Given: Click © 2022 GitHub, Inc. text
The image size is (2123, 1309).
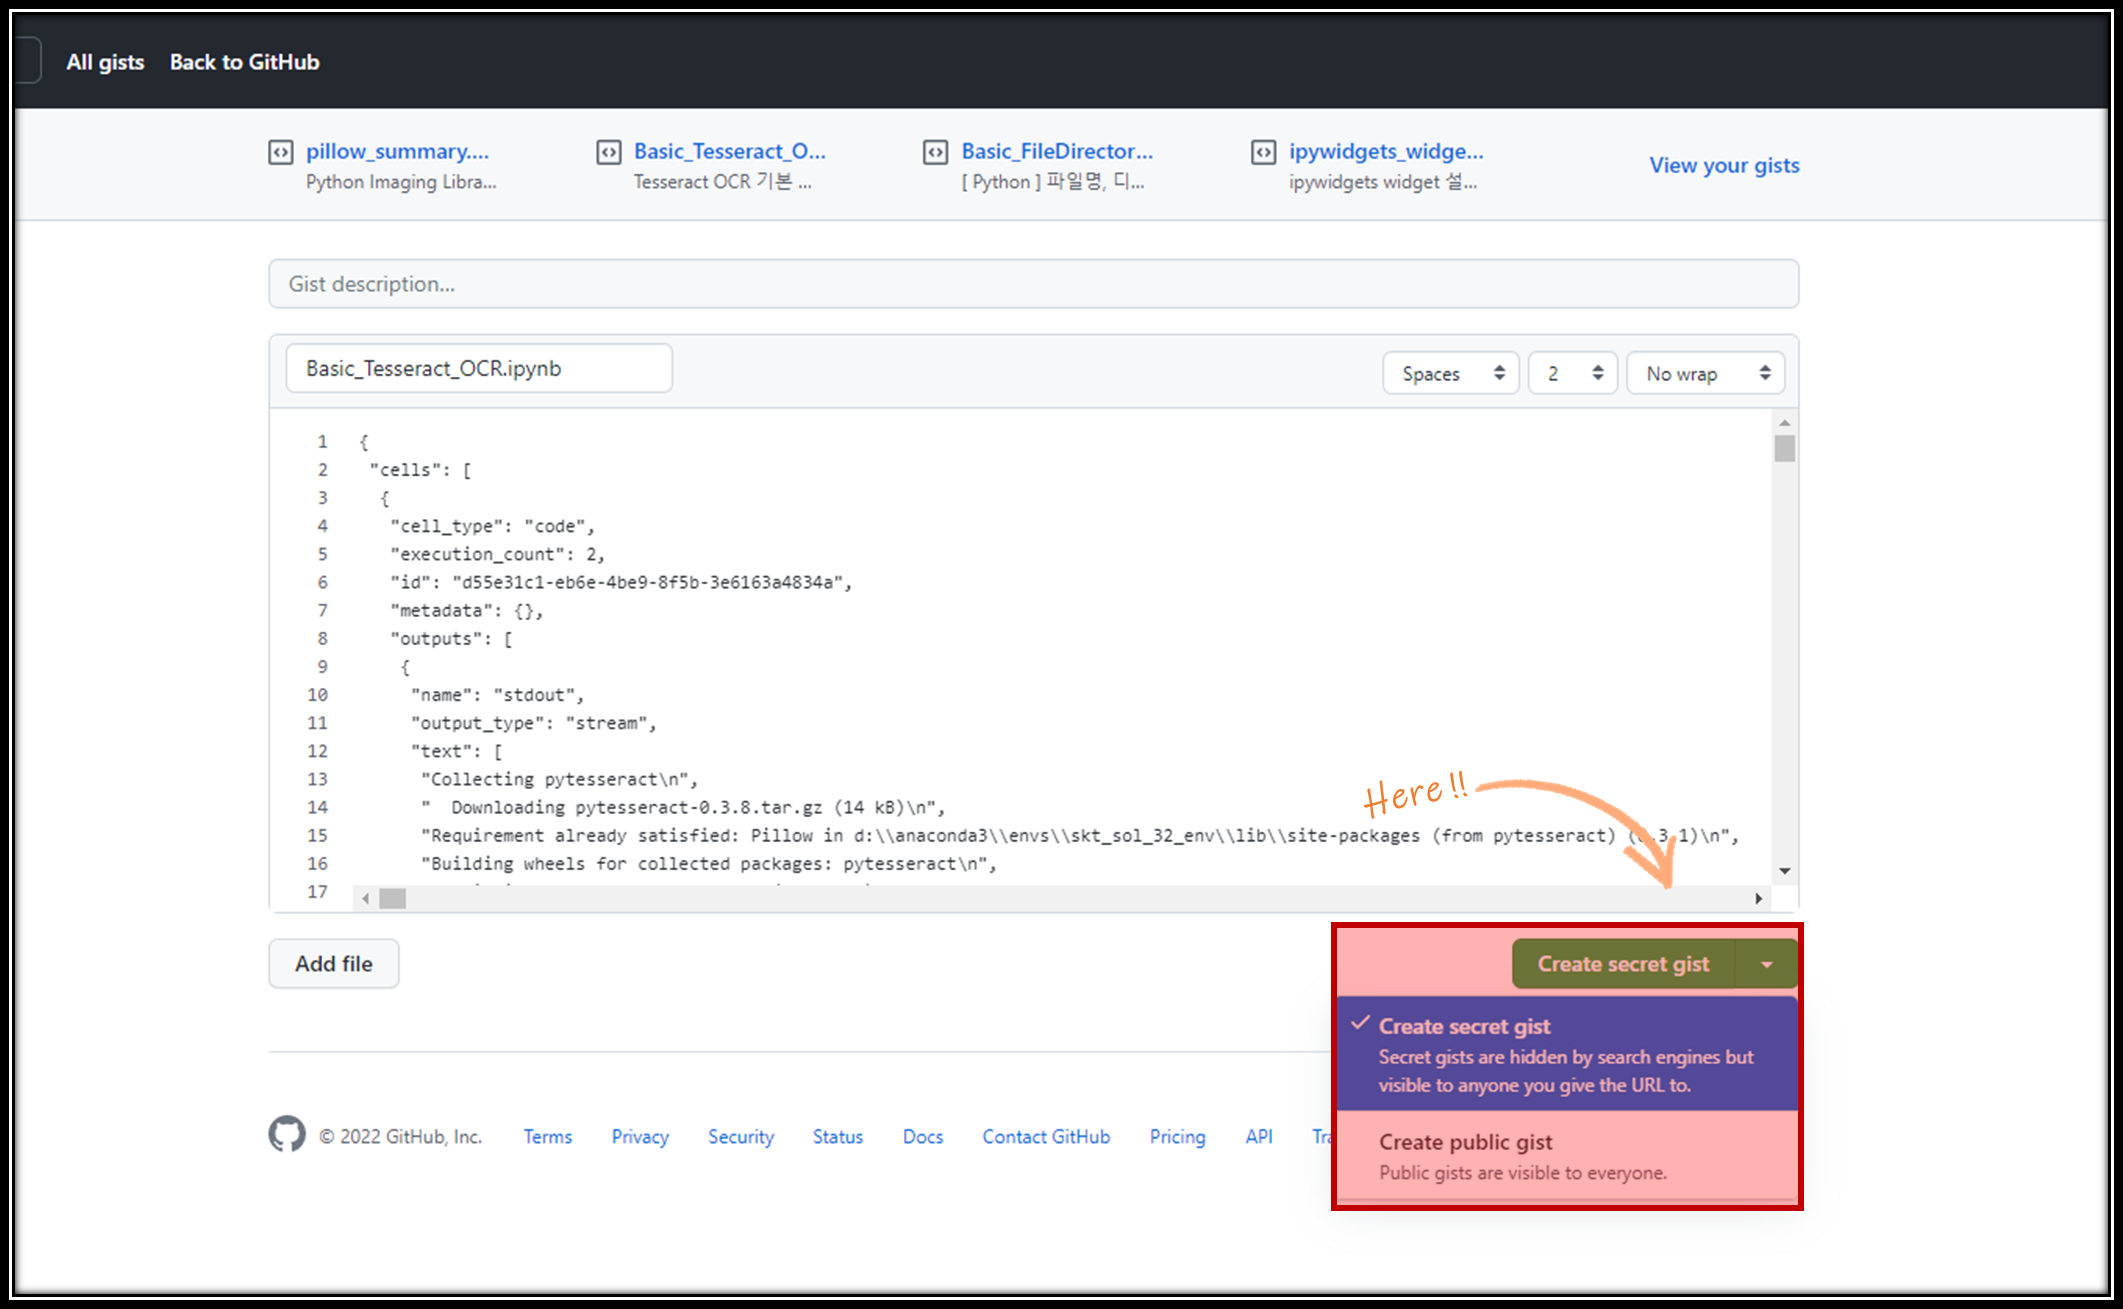Looking at the screenshot, I should click(401, 1137).
